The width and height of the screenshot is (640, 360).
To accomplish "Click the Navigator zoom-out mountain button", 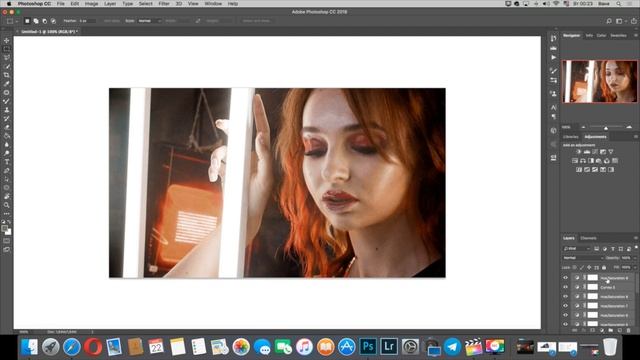I will pos(583,127).
